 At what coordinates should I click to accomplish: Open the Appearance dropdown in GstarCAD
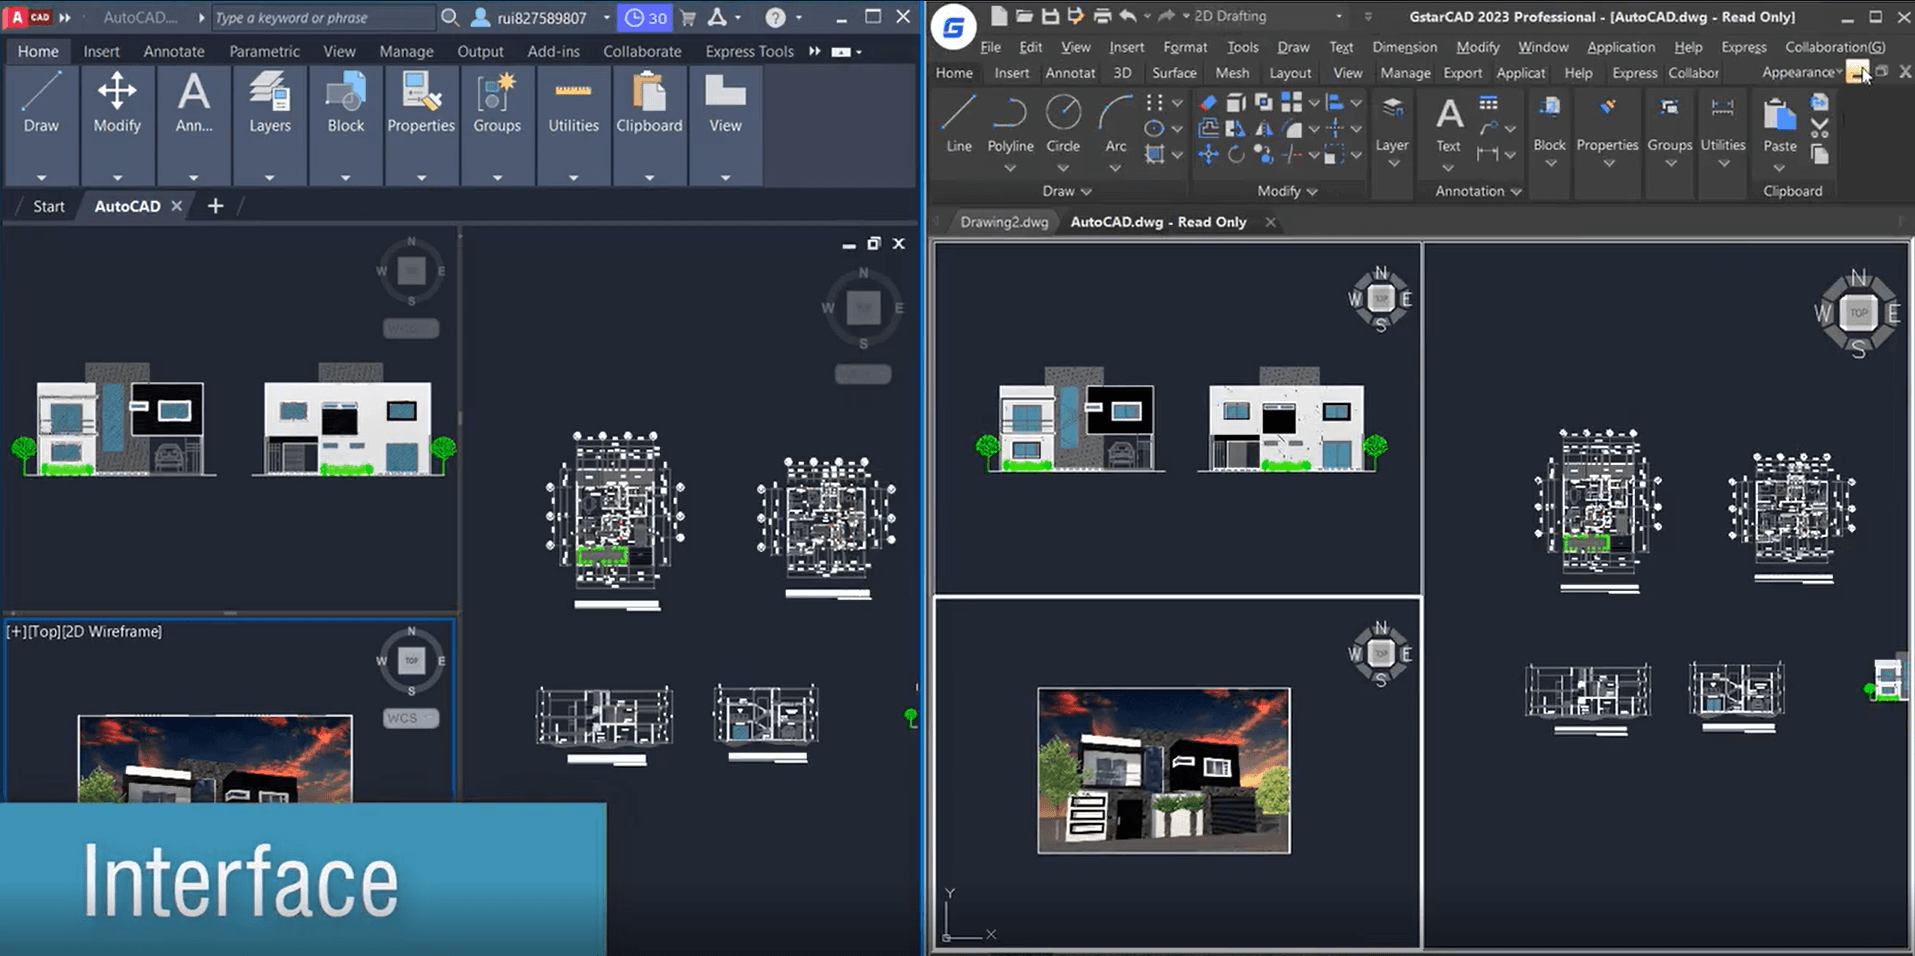click(x=1802, y=72)
